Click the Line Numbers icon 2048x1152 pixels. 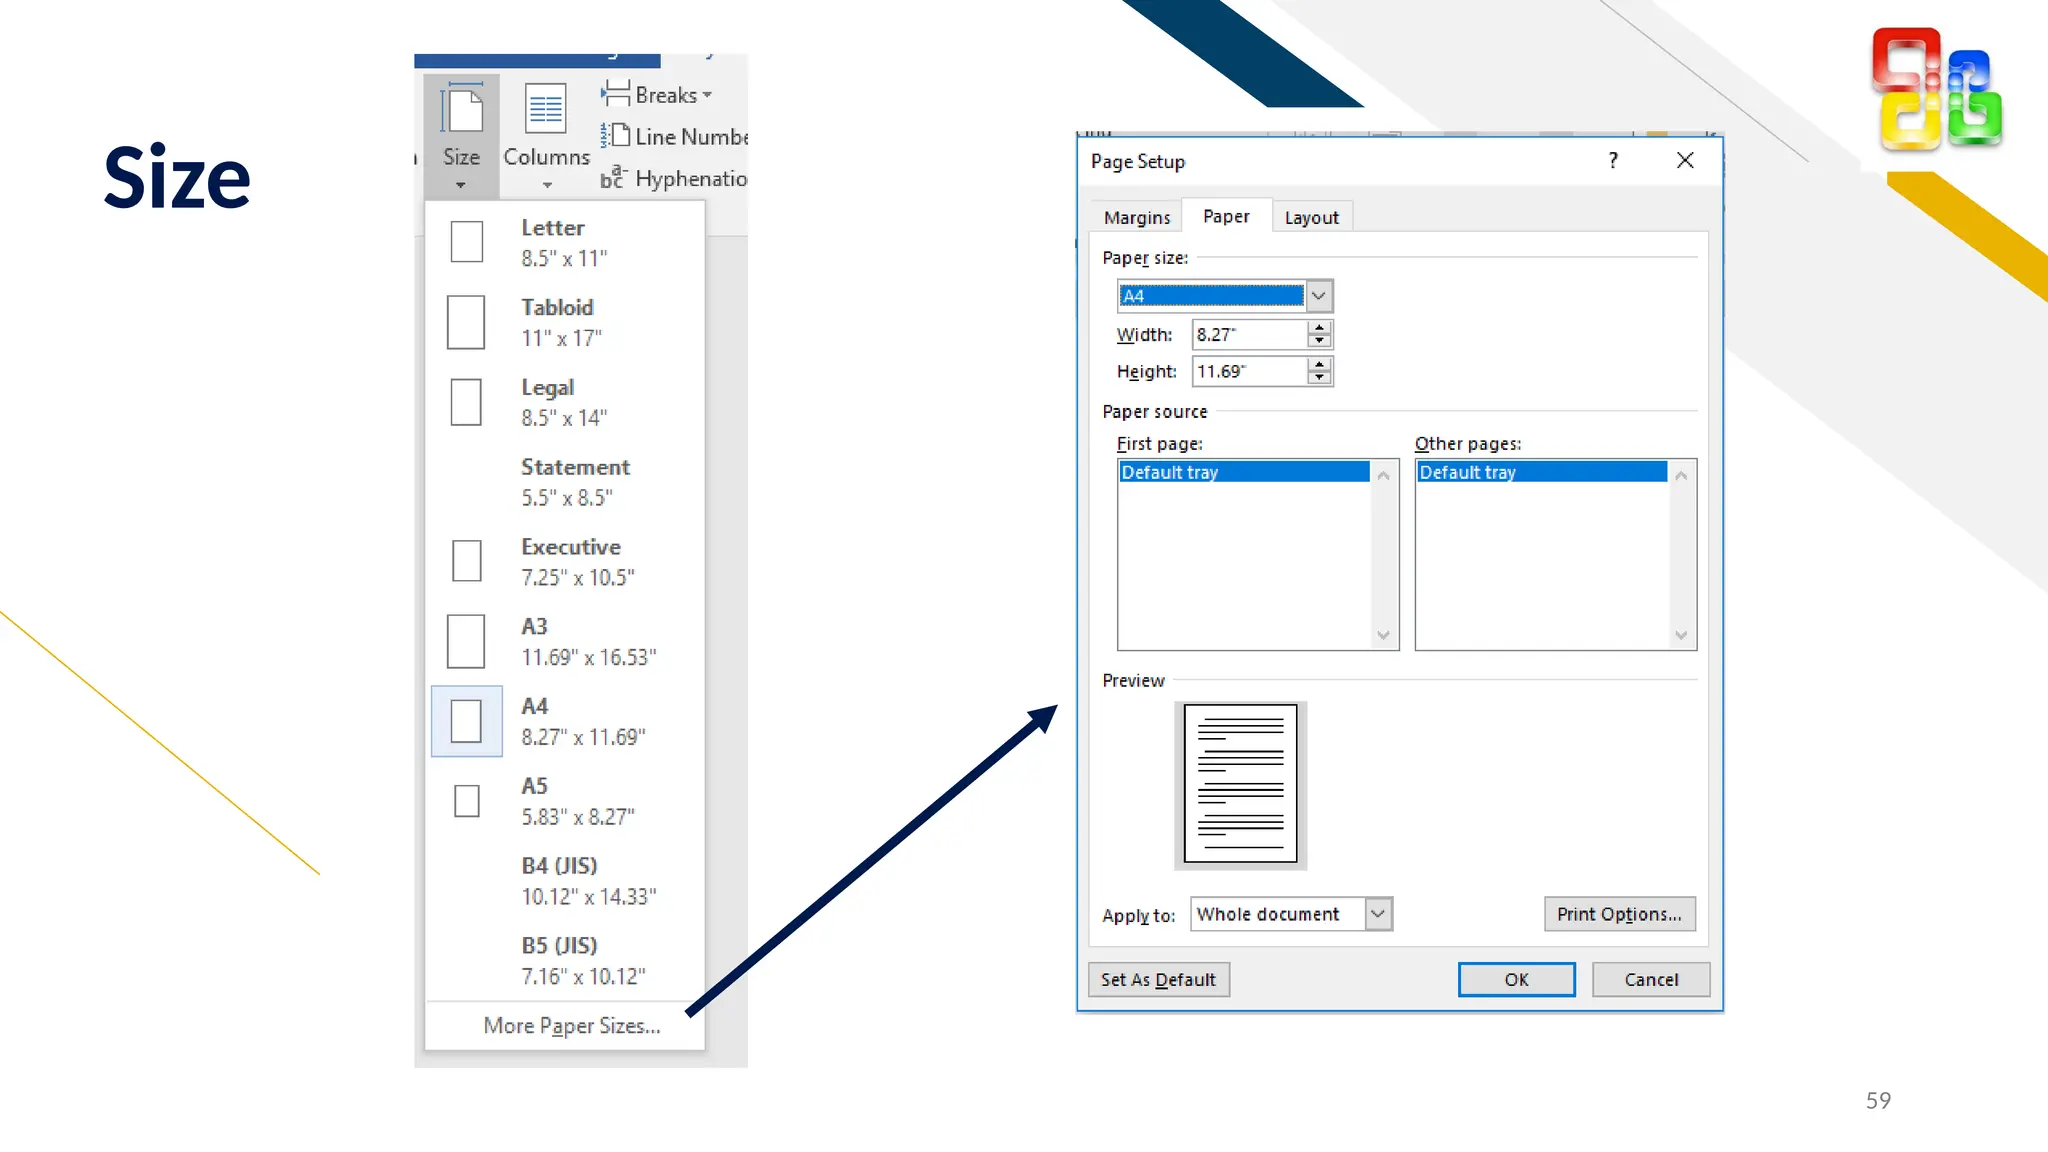tap(615, 135)
